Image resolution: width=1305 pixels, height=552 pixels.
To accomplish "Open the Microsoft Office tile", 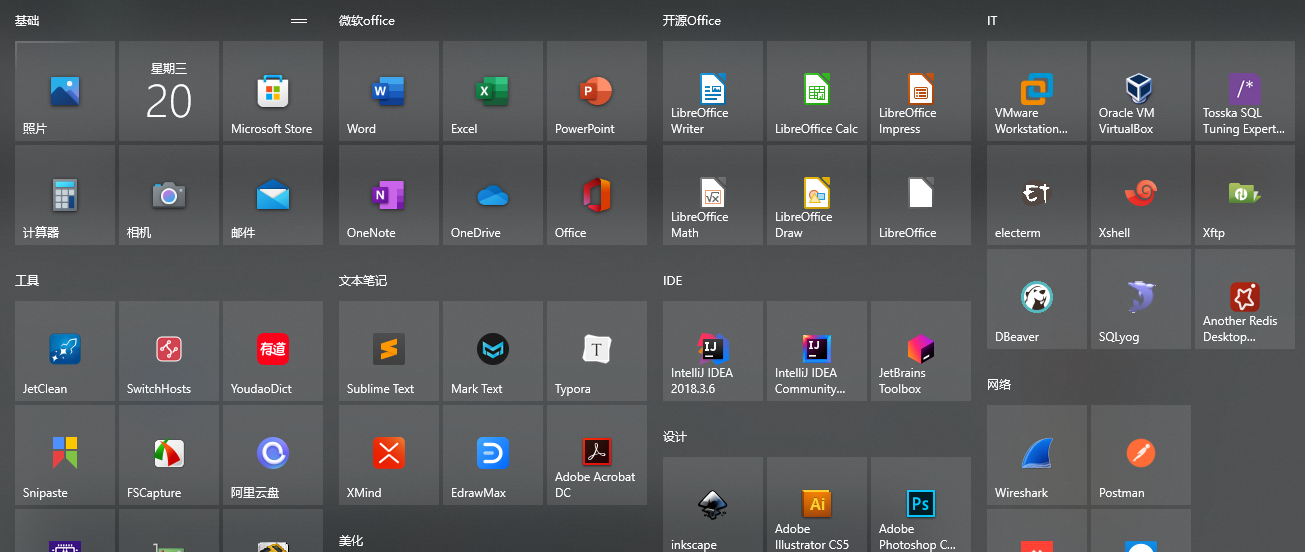I will pos(597,195).
